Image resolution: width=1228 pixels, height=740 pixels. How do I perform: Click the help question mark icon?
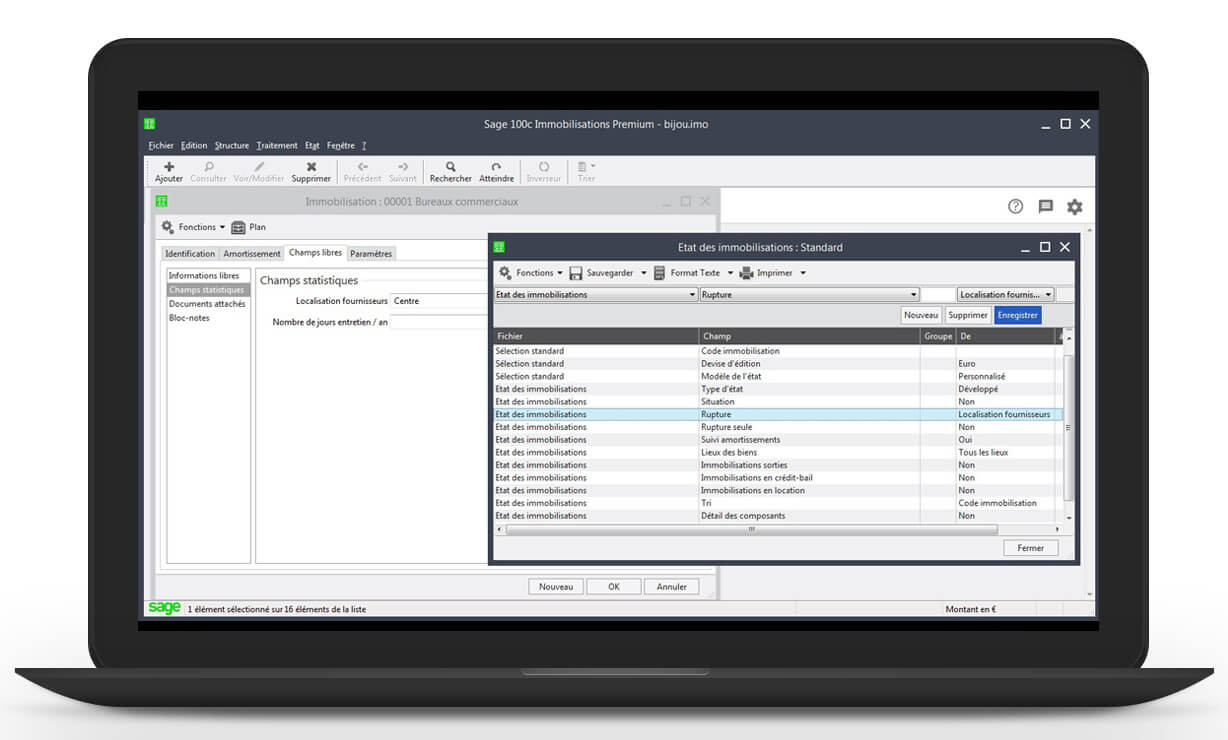tap(1016, 207)
